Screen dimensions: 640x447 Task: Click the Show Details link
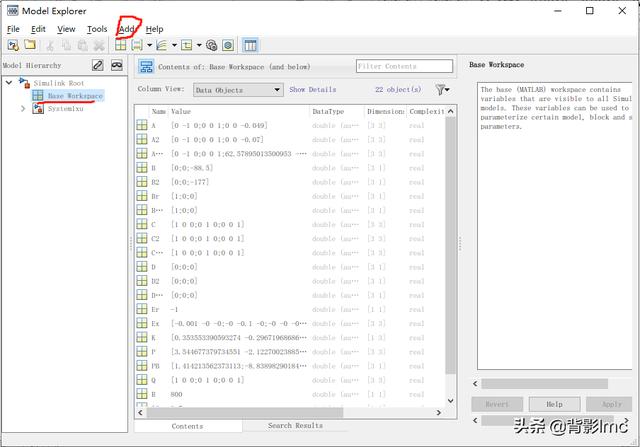[x=313, y=89]
